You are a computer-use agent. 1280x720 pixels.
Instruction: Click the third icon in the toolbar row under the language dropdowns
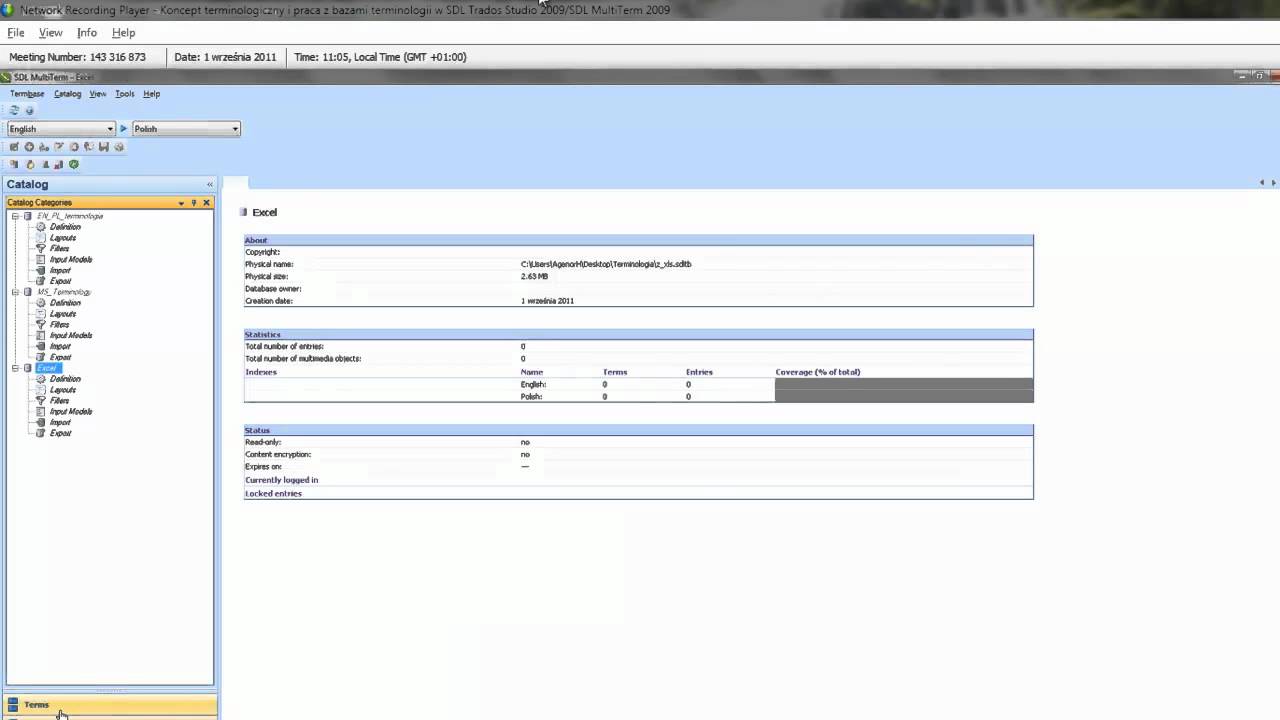[x=44, y=147]
